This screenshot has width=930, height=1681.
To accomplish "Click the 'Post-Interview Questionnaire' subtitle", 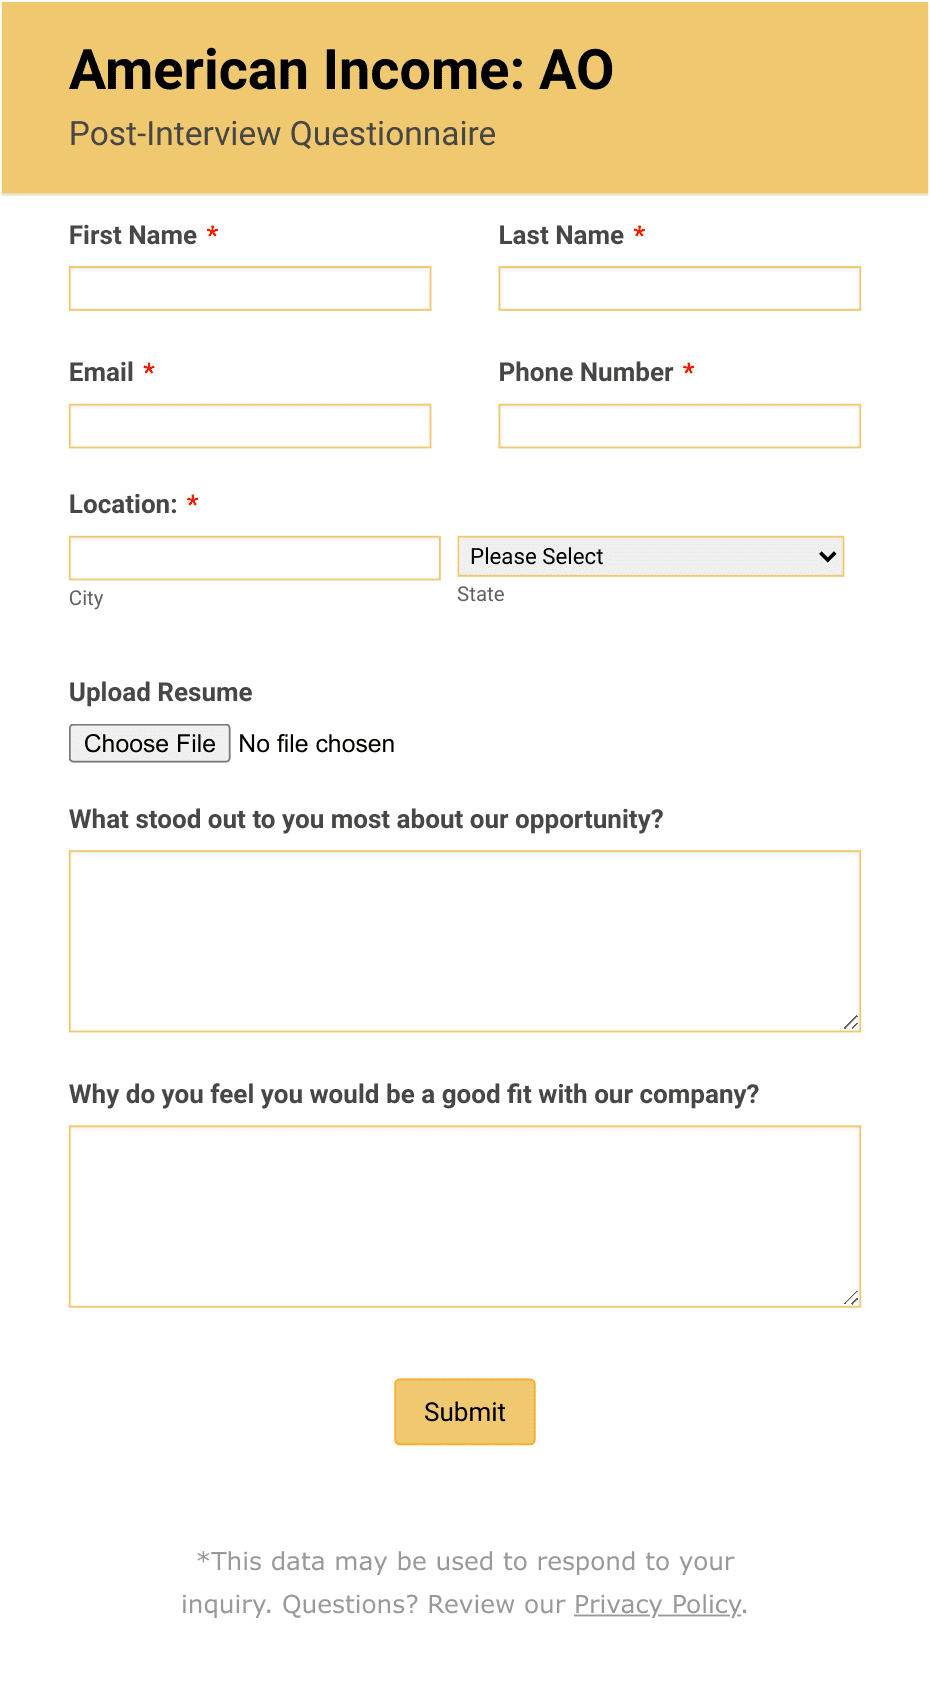I will pos(283,134).
